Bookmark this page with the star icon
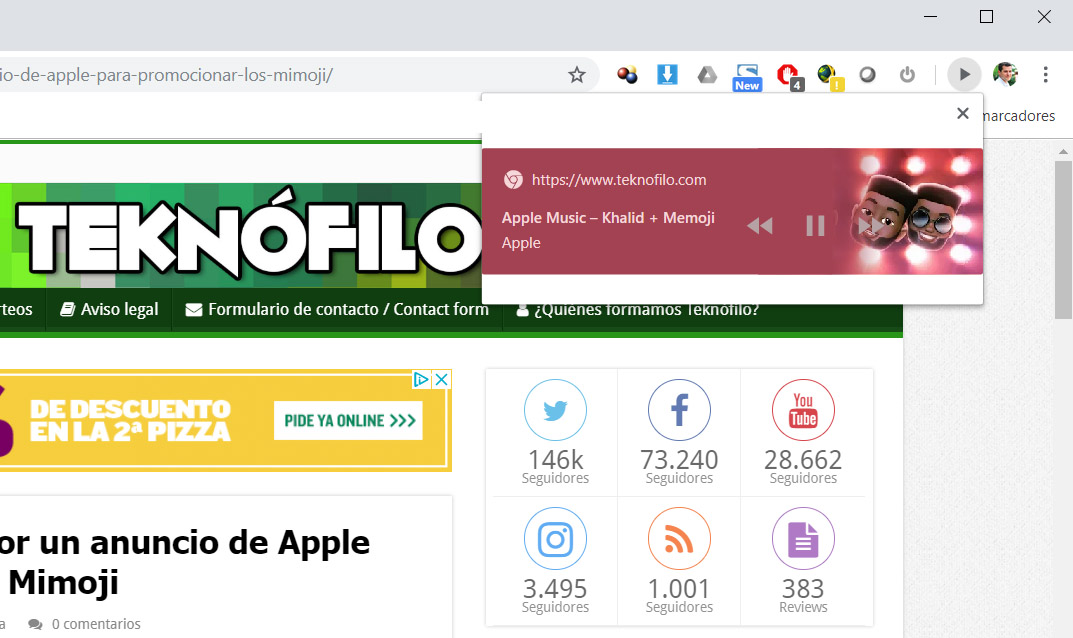The height and width of the screenshot is (638, 1073). (x=577, y=75)
